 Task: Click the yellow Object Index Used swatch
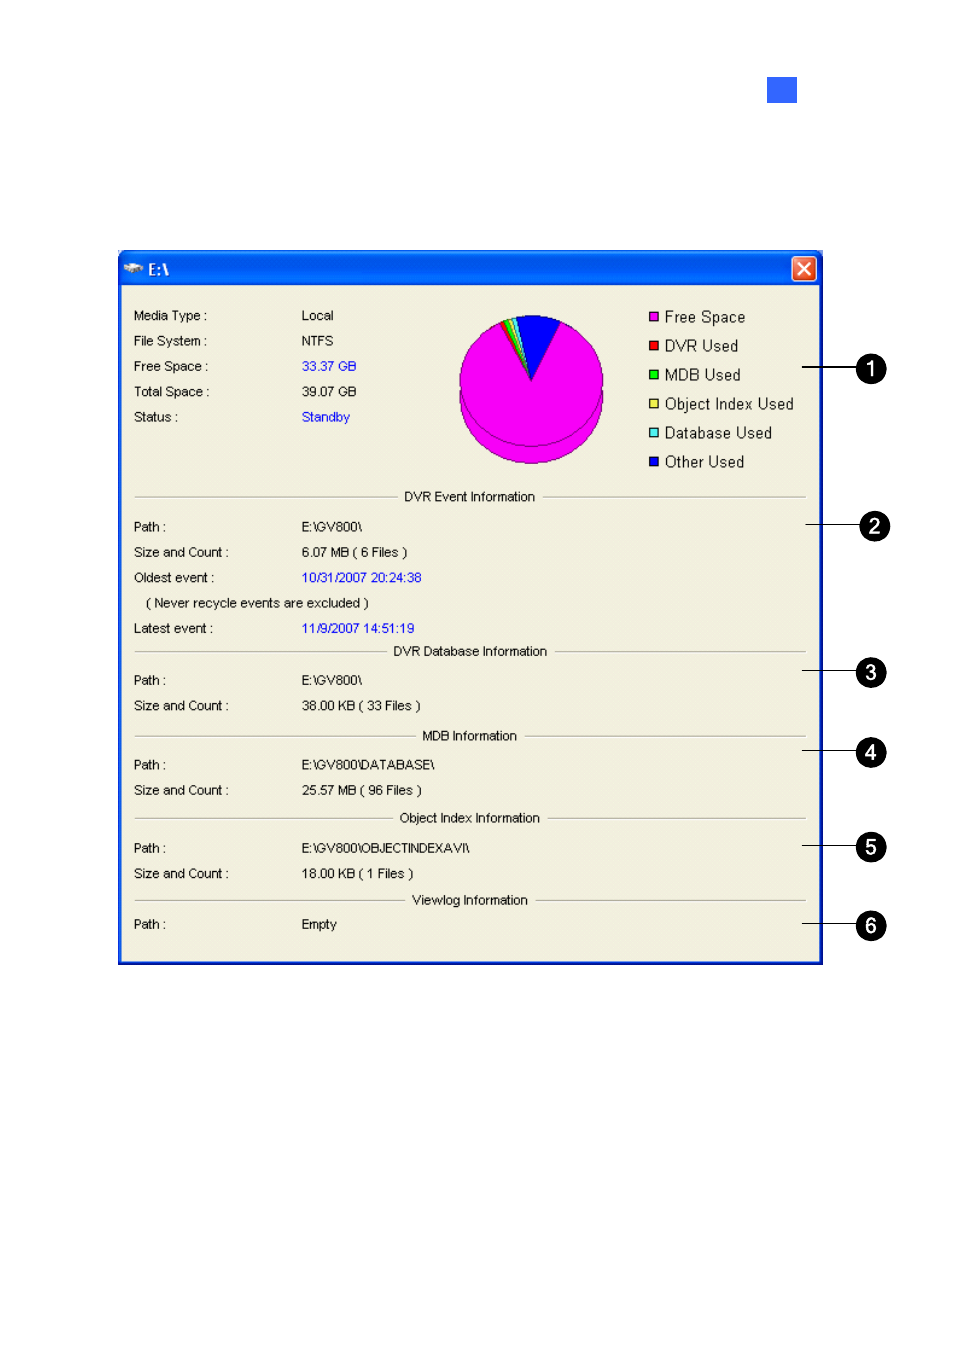(x=654, y=404)
